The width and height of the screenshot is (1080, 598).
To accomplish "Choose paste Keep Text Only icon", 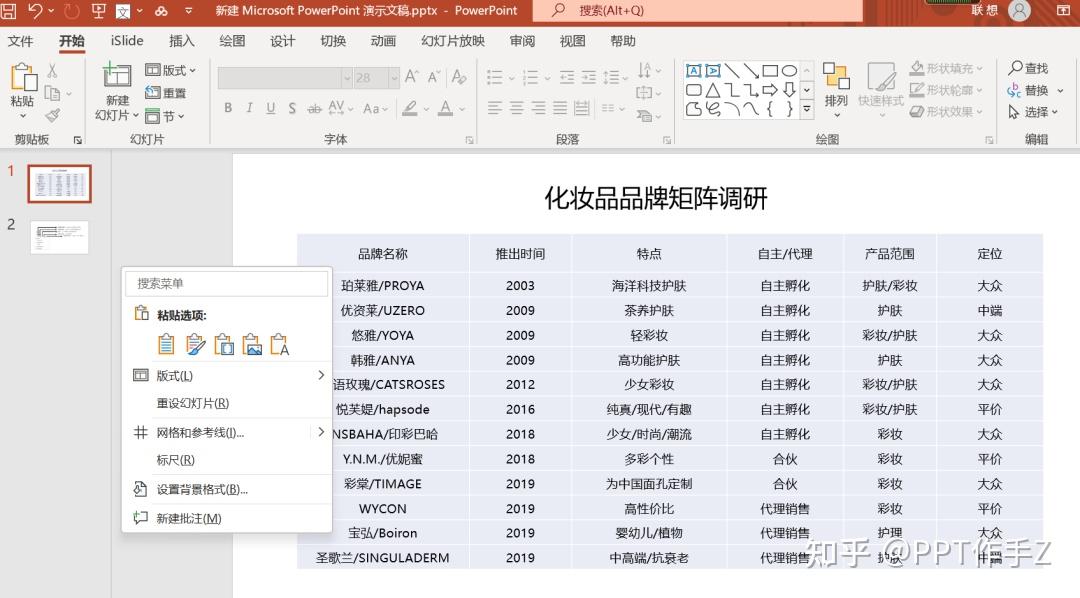I will pos(280,344).
